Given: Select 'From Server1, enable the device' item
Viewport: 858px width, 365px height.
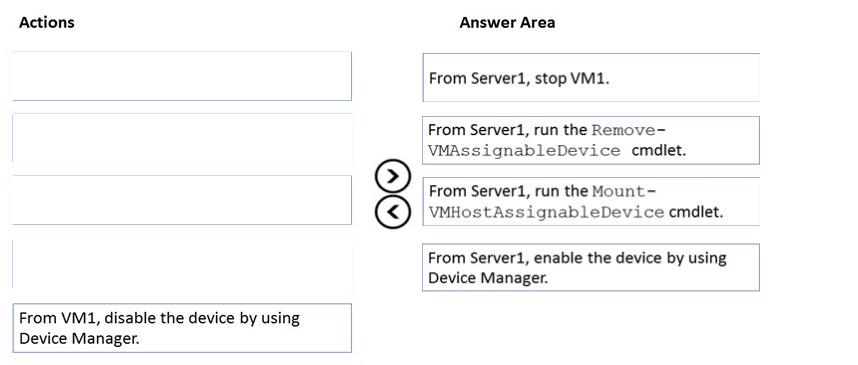Looking at the screenshot, I should (591, 267).
